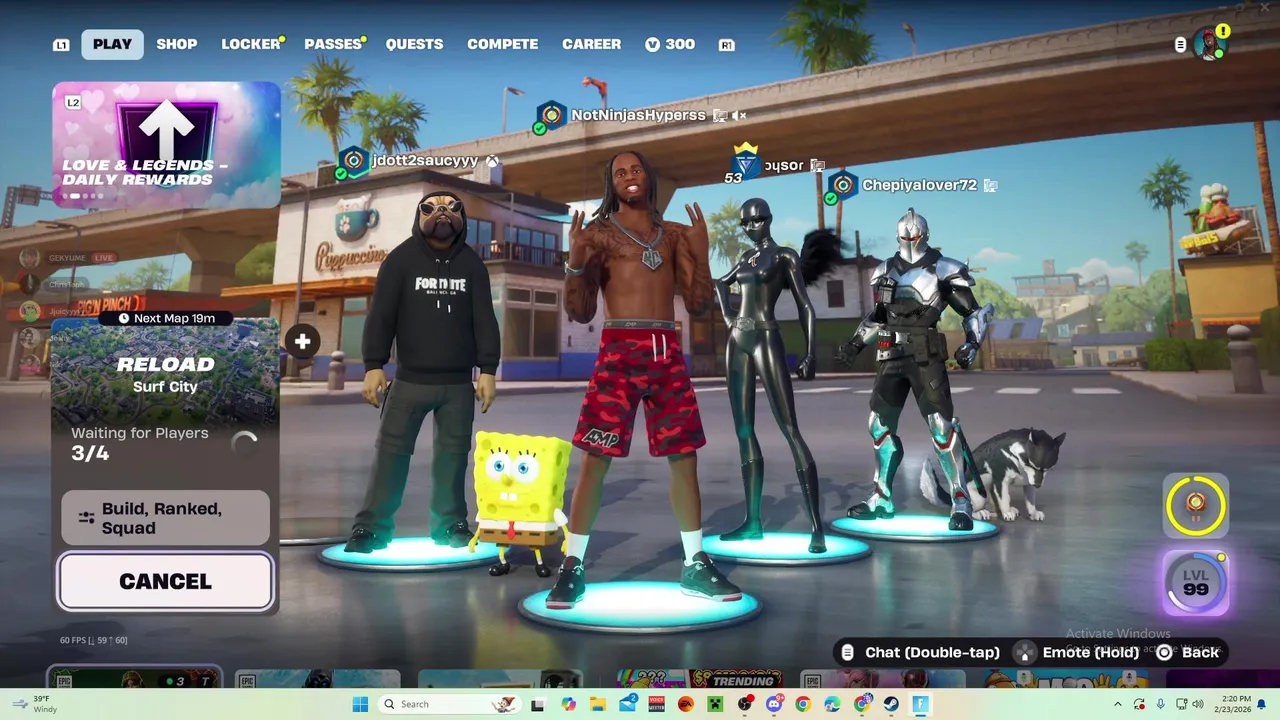Invite a player with the plus icon

coord(302,342)
